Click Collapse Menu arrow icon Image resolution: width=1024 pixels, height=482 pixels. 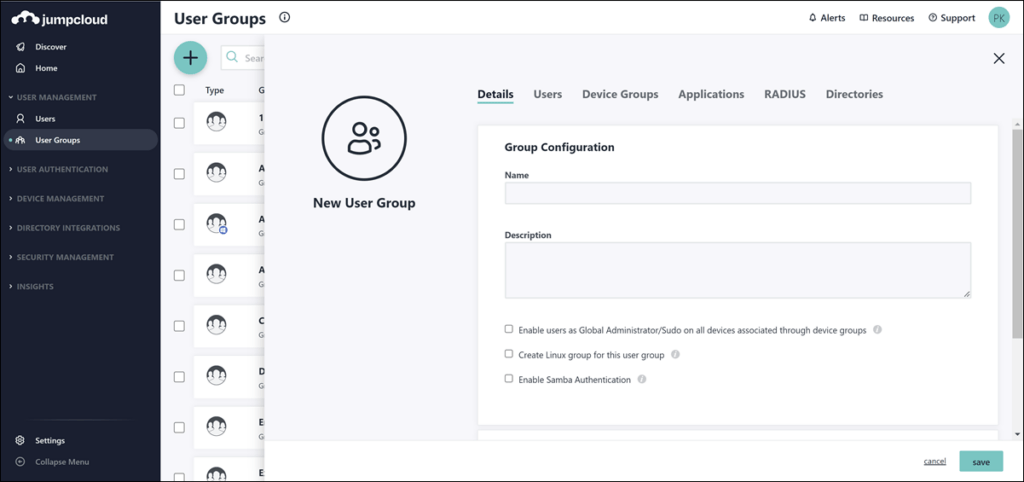pos(20,462)
